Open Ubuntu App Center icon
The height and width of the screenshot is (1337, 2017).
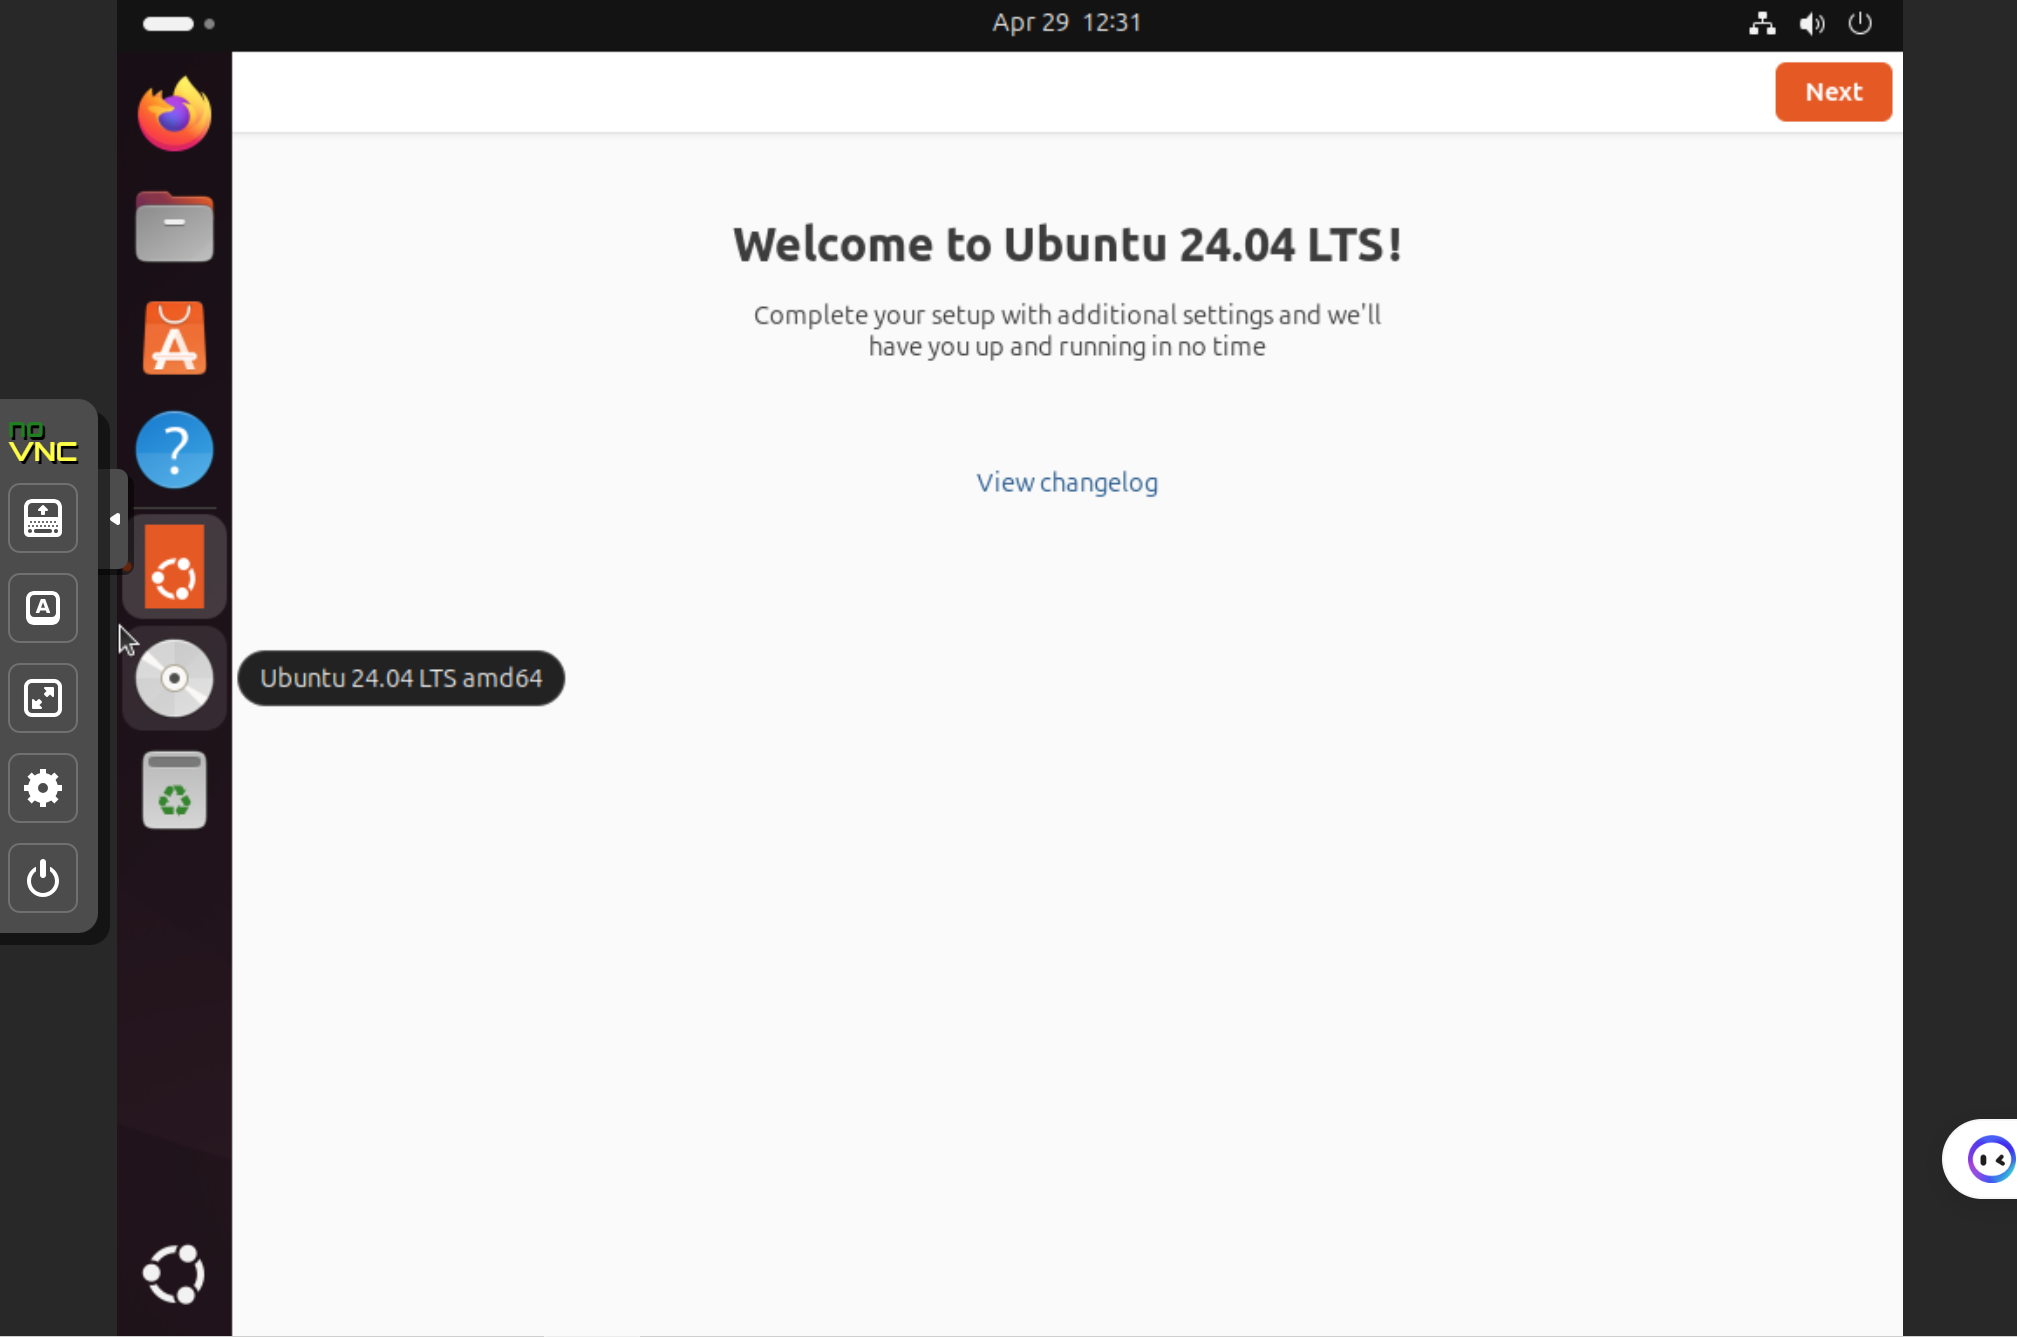point(174,338)
